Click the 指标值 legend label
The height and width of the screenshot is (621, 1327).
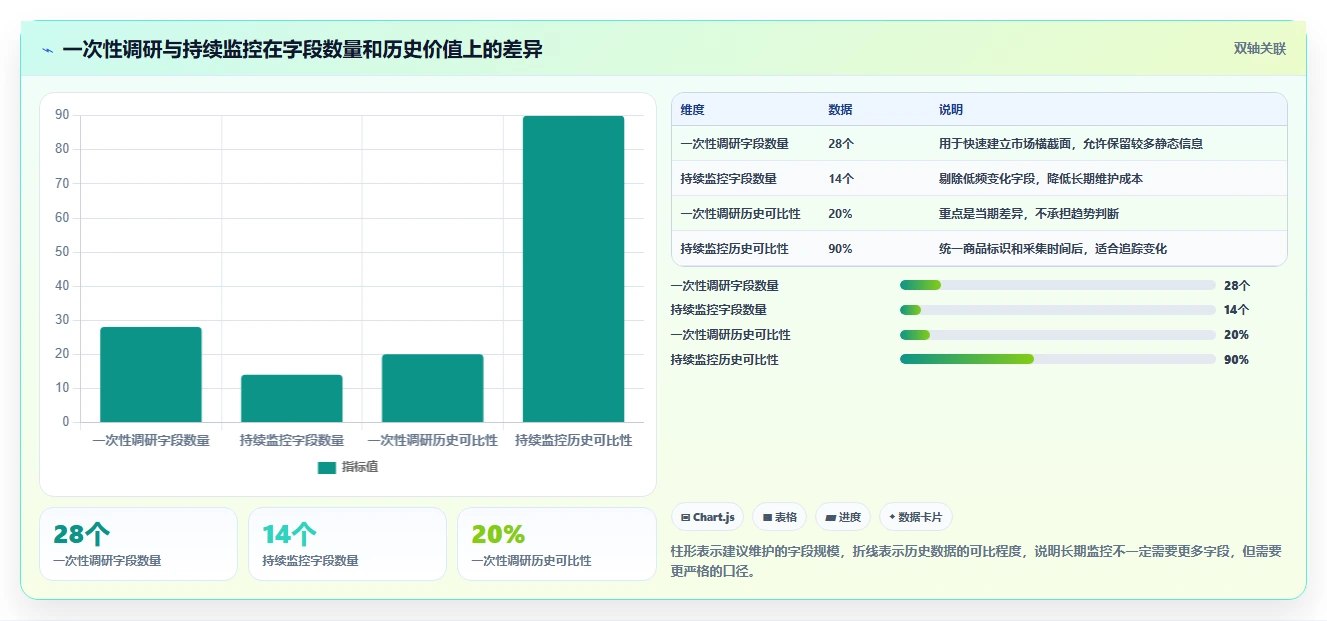tap(360, 467)
